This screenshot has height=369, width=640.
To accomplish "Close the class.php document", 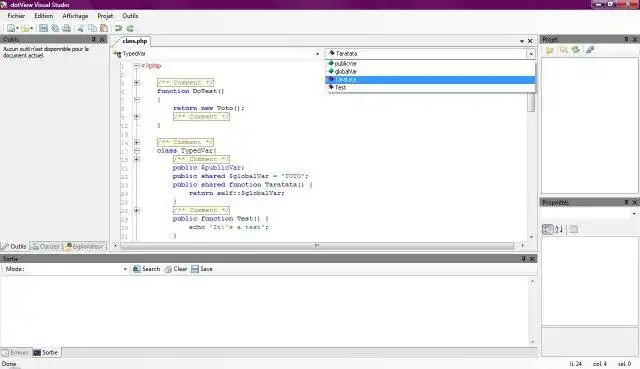I will point(530,41).
